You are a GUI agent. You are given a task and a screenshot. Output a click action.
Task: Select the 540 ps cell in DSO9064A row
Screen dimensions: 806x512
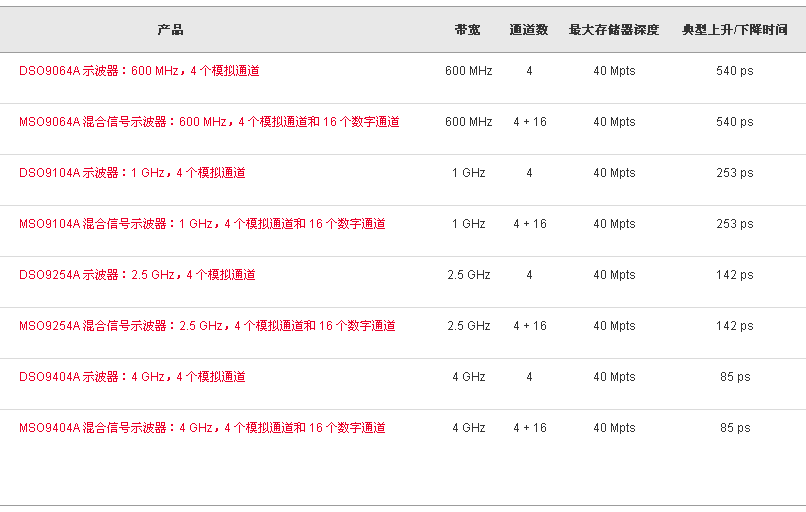[x=735, y=71]
